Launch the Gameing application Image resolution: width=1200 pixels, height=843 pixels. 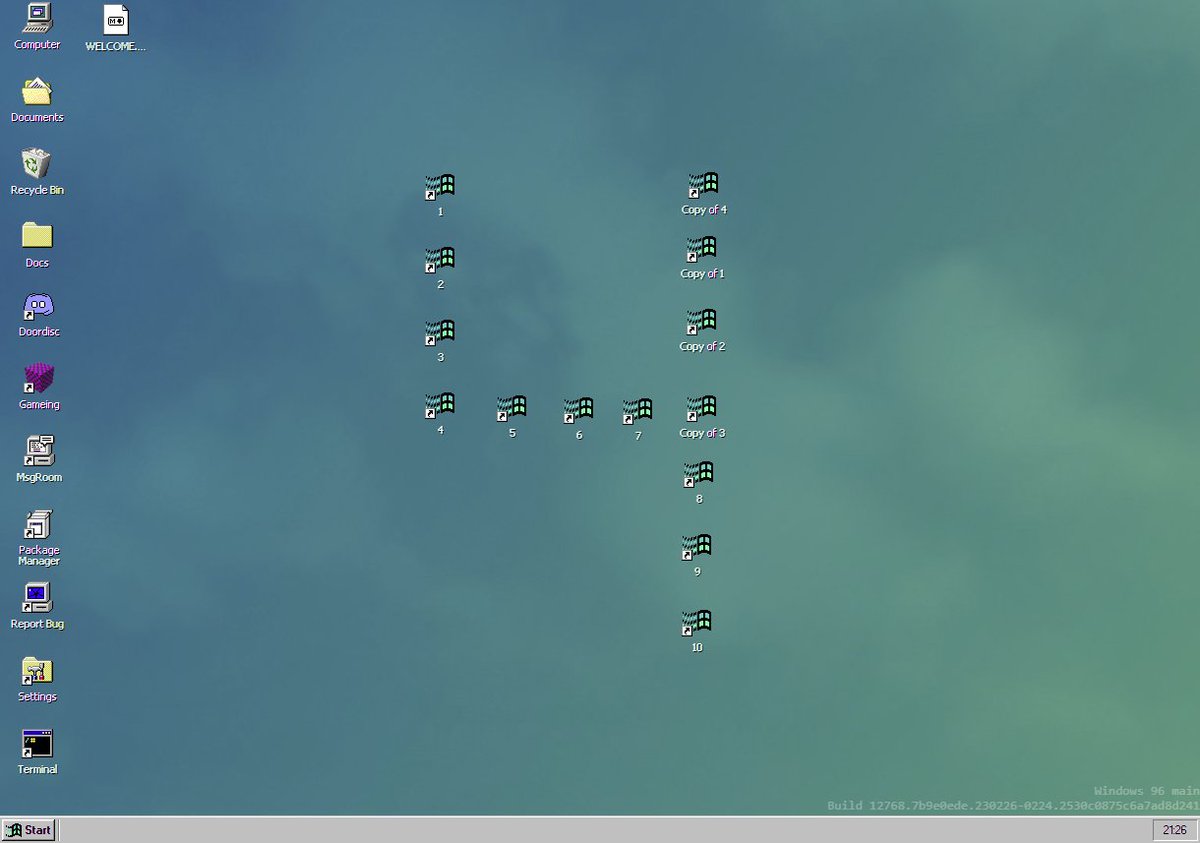coord(37,380)
